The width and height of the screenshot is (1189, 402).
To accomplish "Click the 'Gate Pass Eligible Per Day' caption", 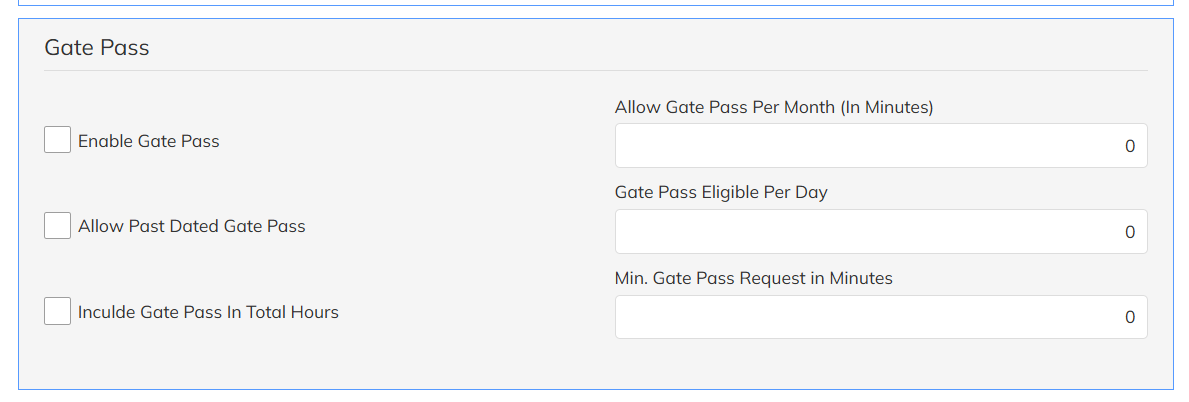I will coord(721,192).
